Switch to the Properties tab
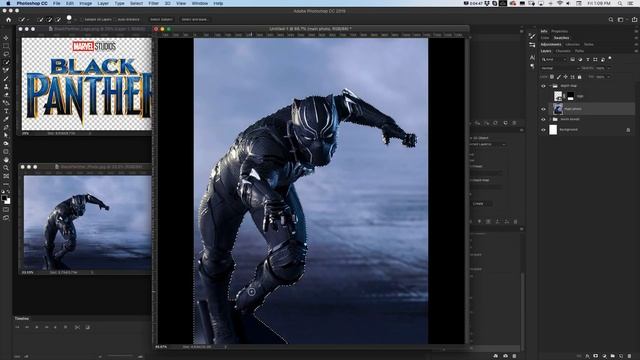This screenshot has height=360, width=640. pyautogui.click(x=560, y=31)
